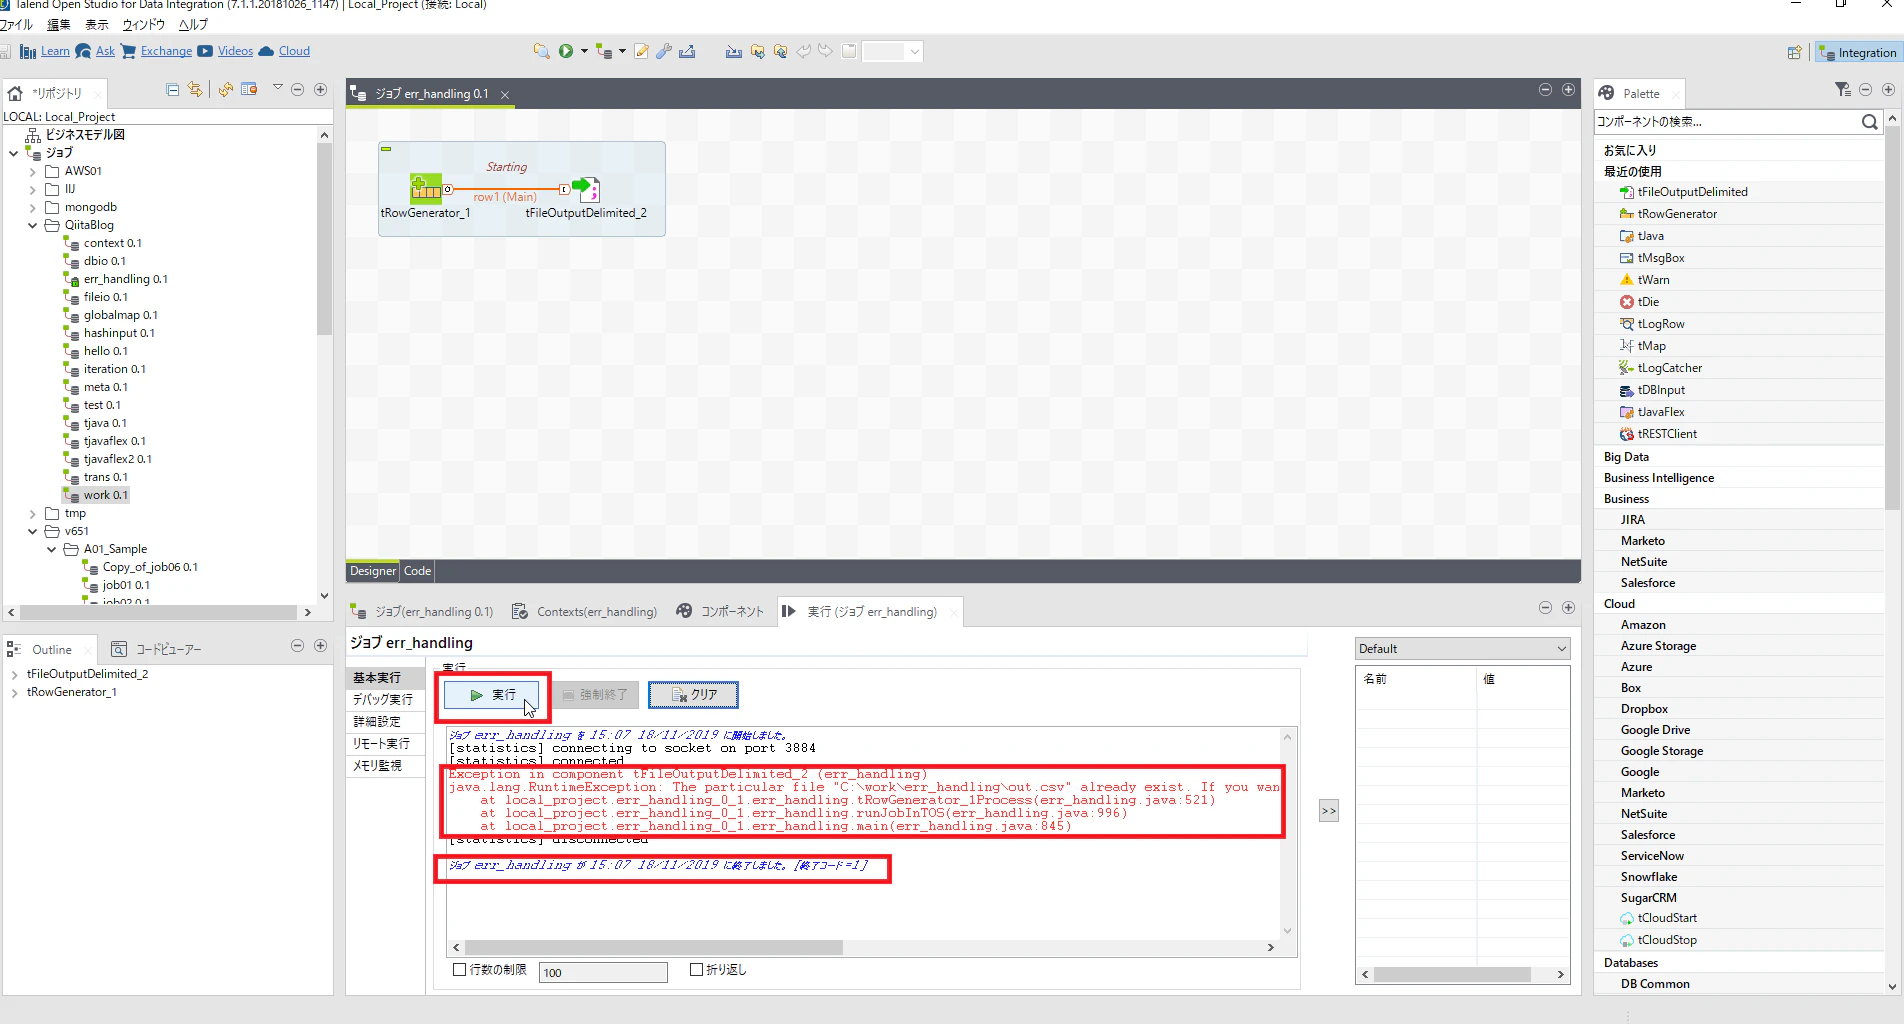1904x1024 pixels.
Task: Enable the 折り返し checkbox
Action: click(697, 970)
